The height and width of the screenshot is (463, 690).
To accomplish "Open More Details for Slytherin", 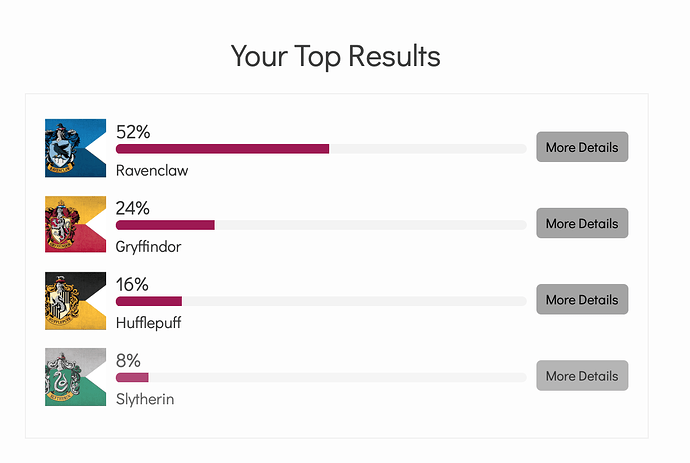I will (x=582, y=376).
